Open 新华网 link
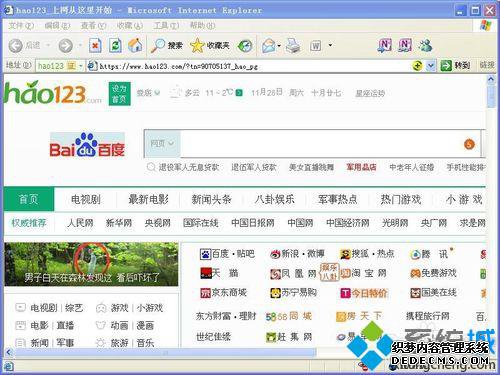Viewport: 500px width, 375px height. (x=119, y=223)
